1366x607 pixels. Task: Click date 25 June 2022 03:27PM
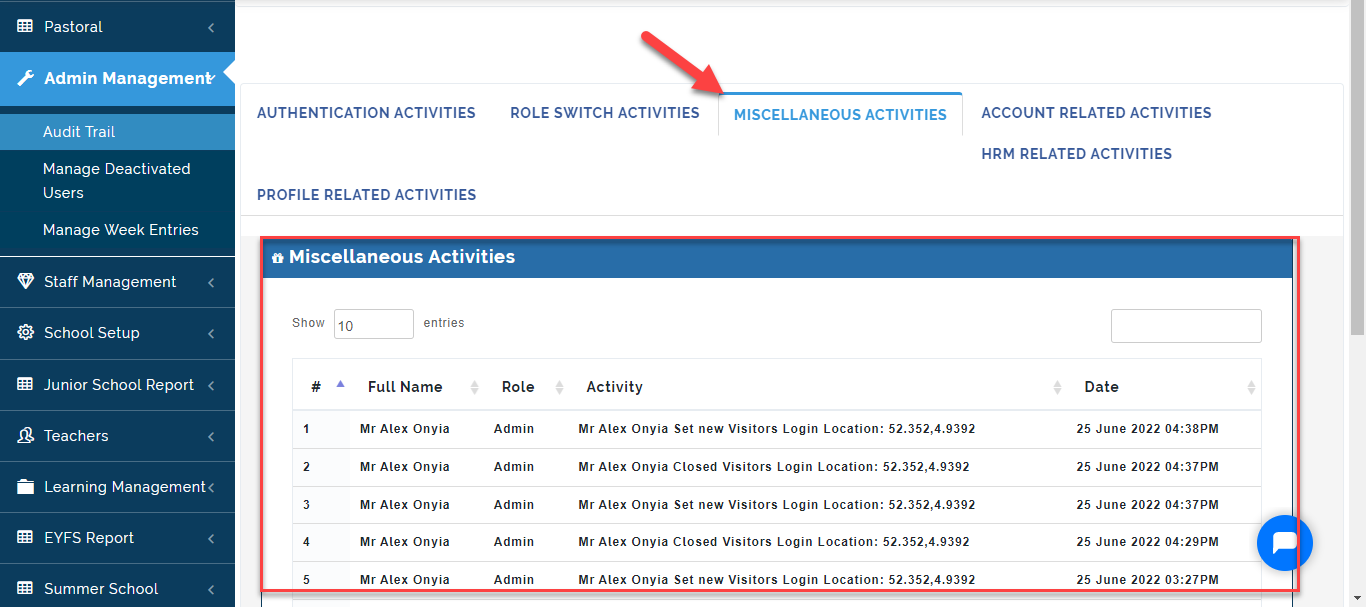[1147, 580]
